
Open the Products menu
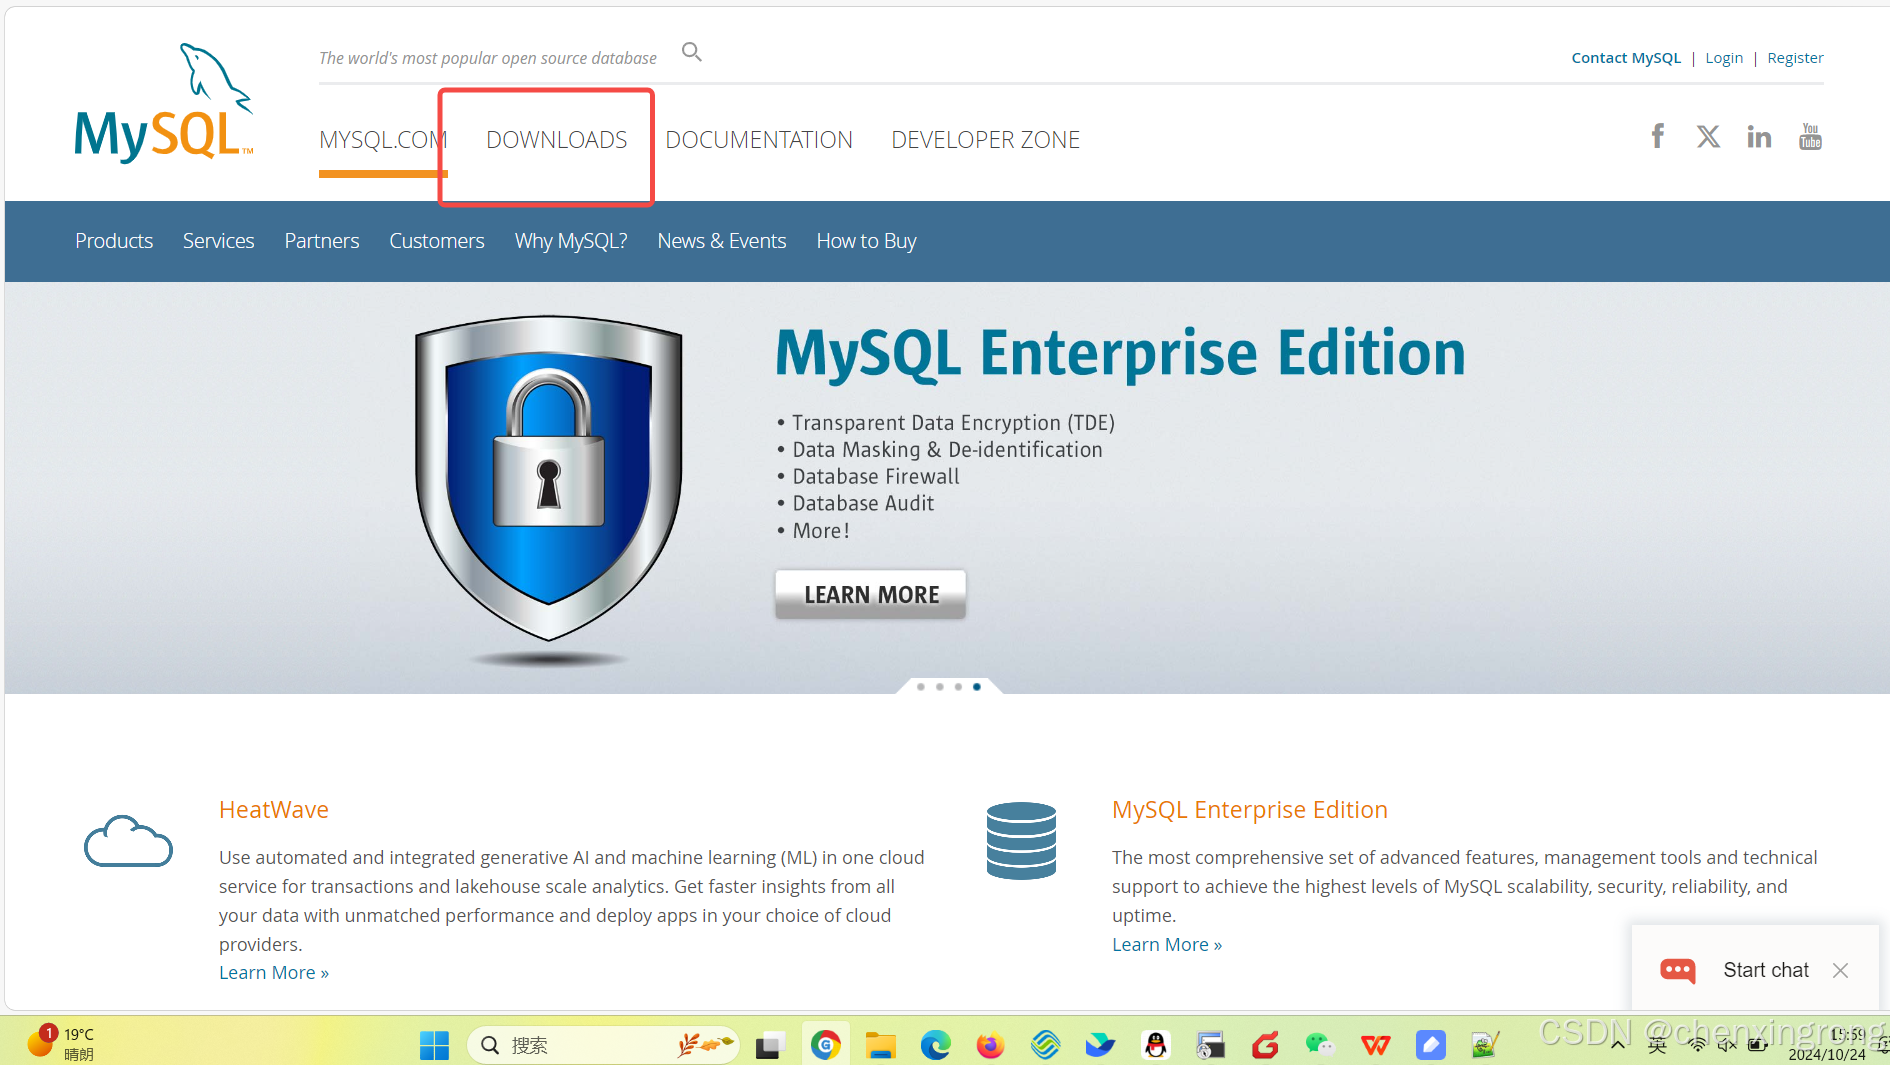click(114, 241)
